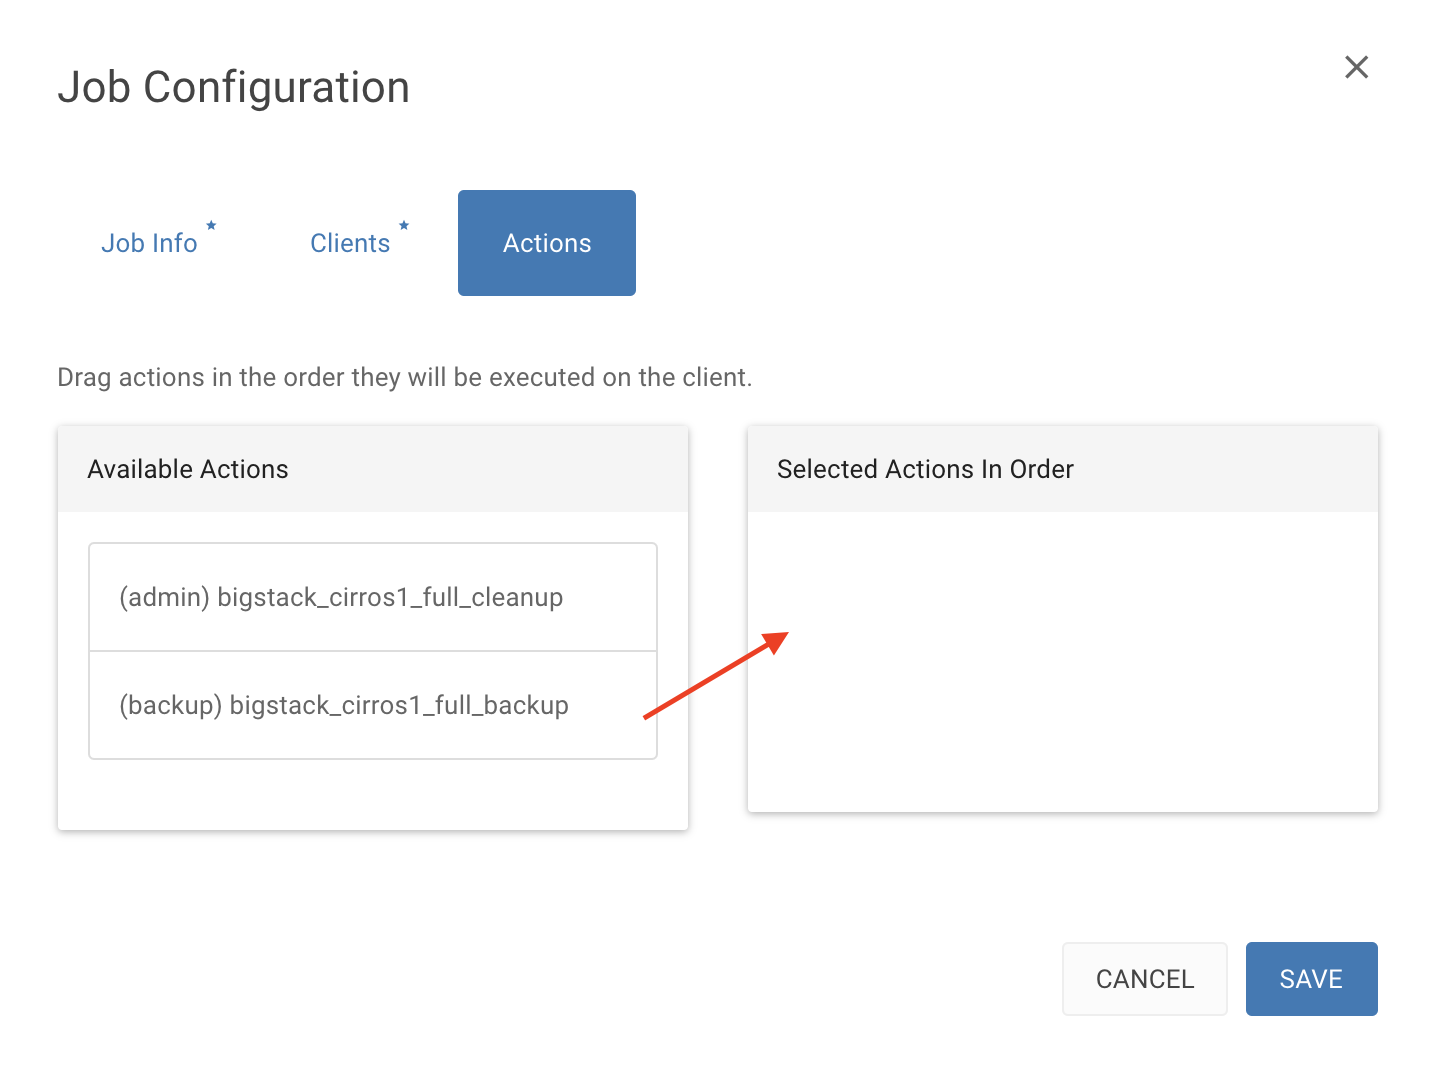Click the drag actions instruction text

pos(405,377)
